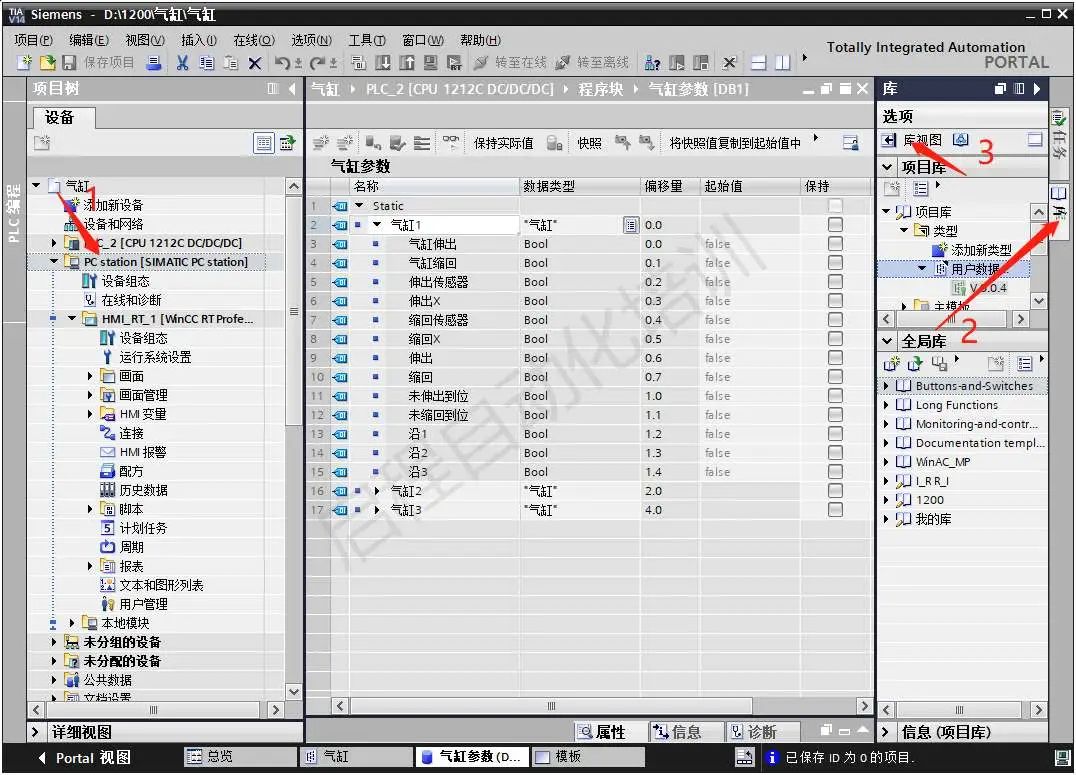Click 快照 snapshot button
Viewport: 1076px width, 775px height.
tap(589, 143)
